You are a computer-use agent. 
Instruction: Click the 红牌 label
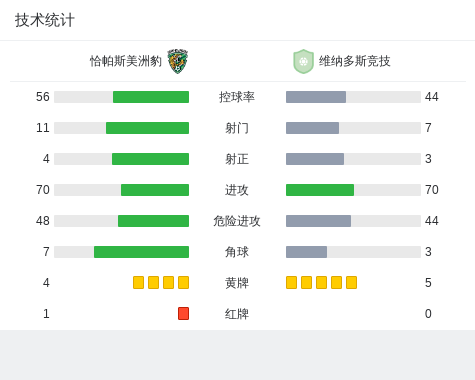pos(237,314)
